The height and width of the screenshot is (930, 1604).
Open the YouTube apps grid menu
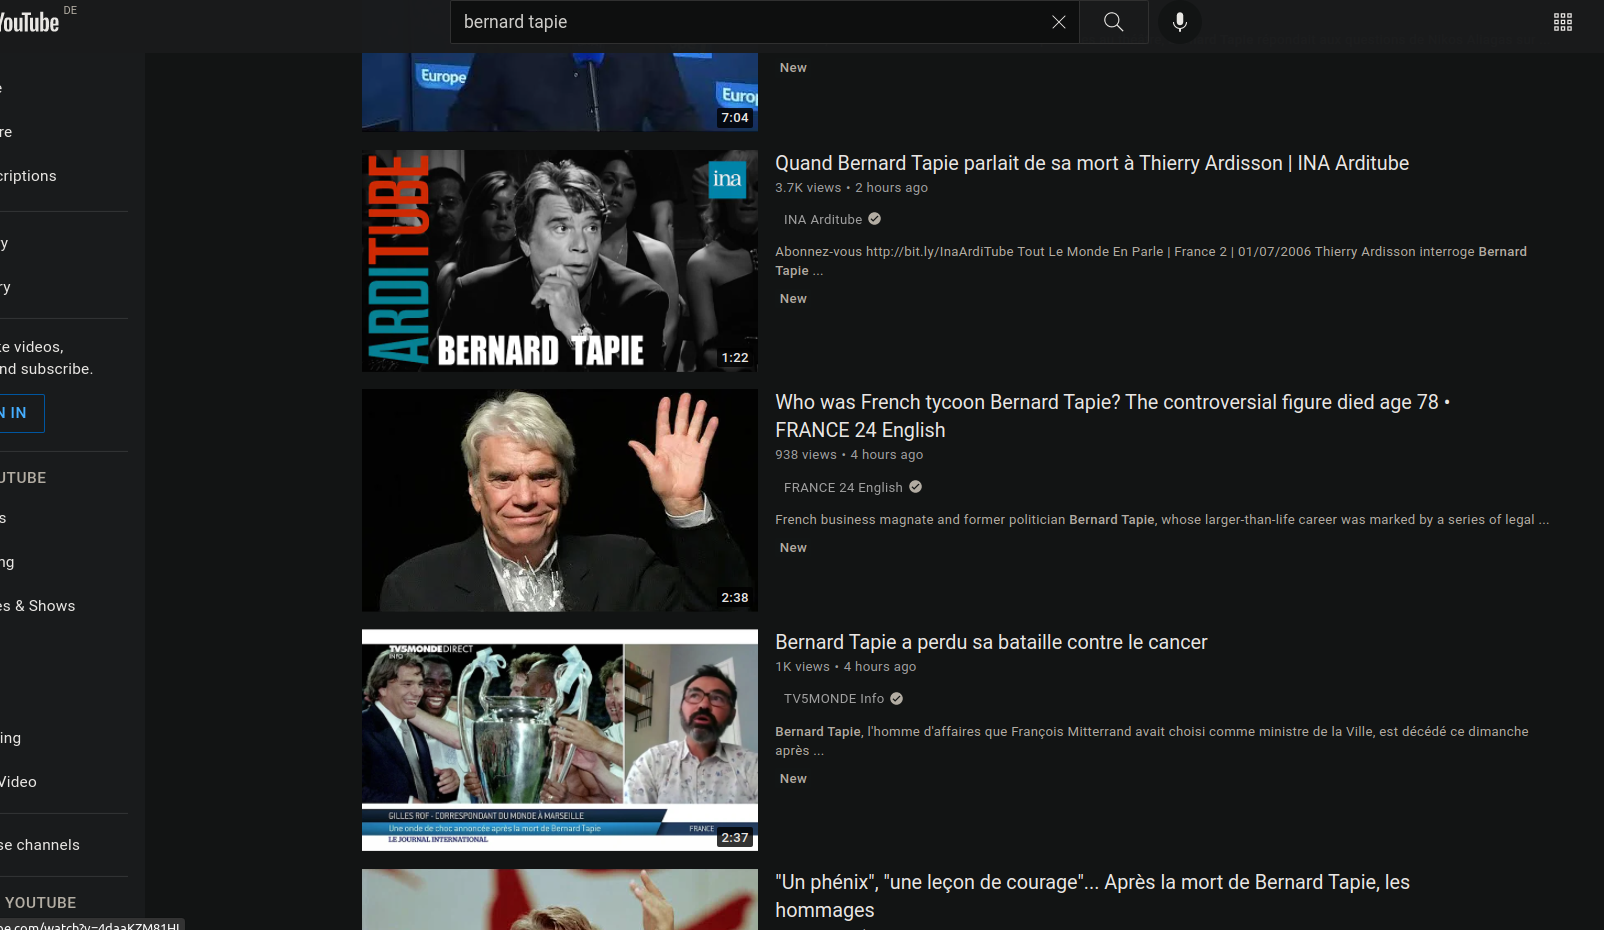(x=1562, y=22)
